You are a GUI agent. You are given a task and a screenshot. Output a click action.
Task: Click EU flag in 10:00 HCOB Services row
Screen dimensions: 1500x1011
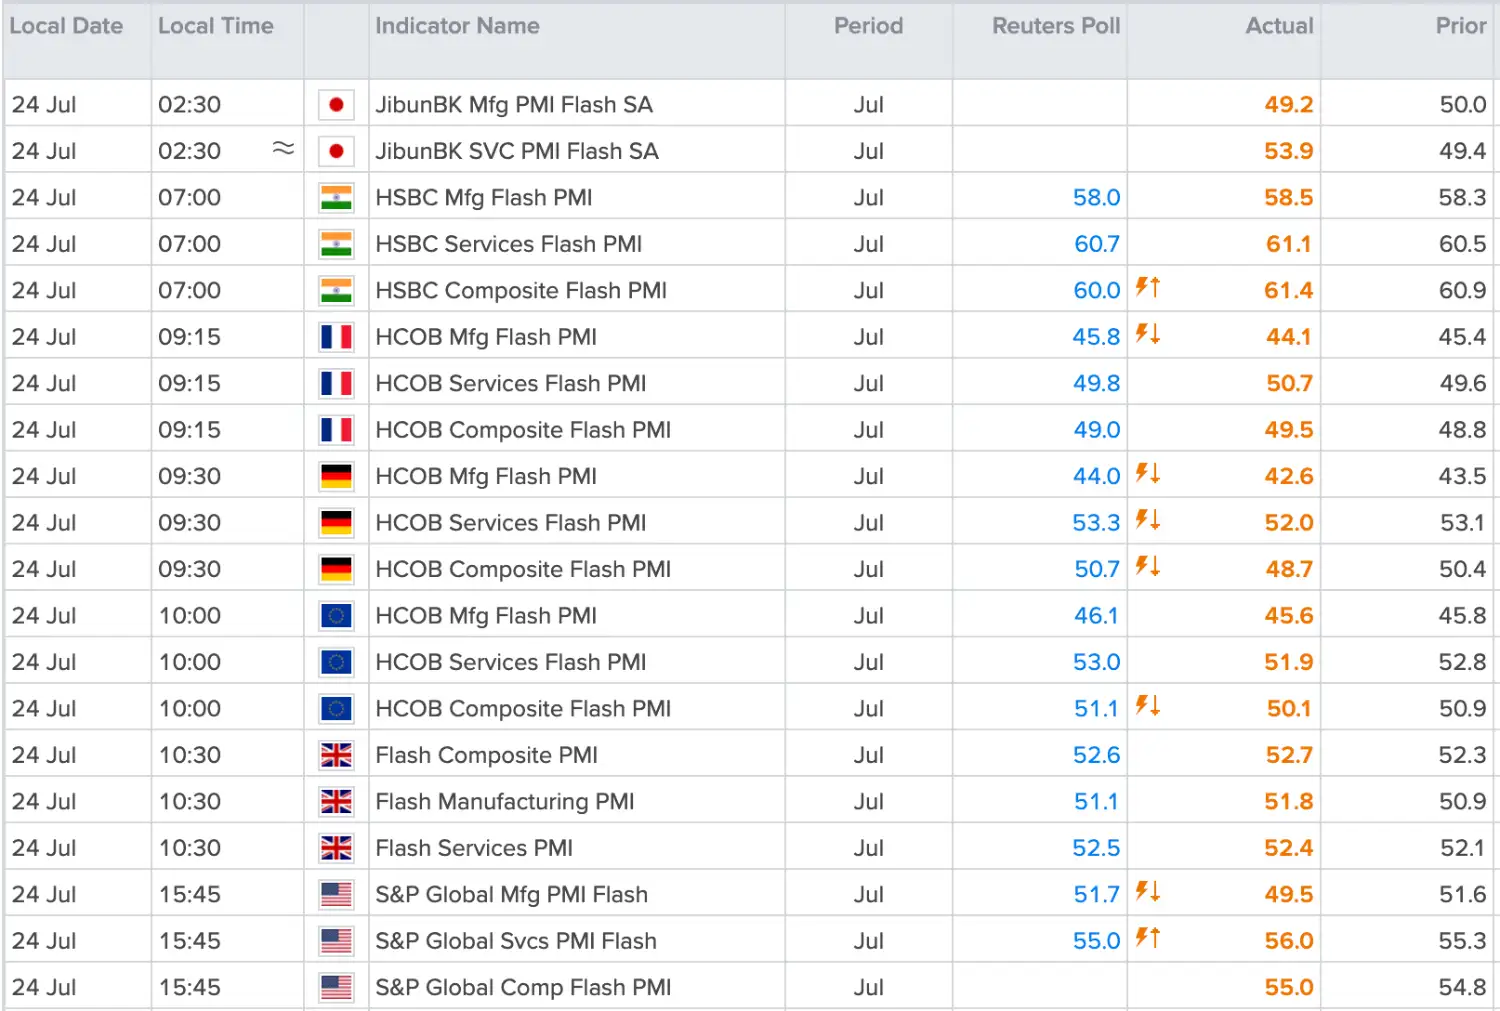(336, 663)
